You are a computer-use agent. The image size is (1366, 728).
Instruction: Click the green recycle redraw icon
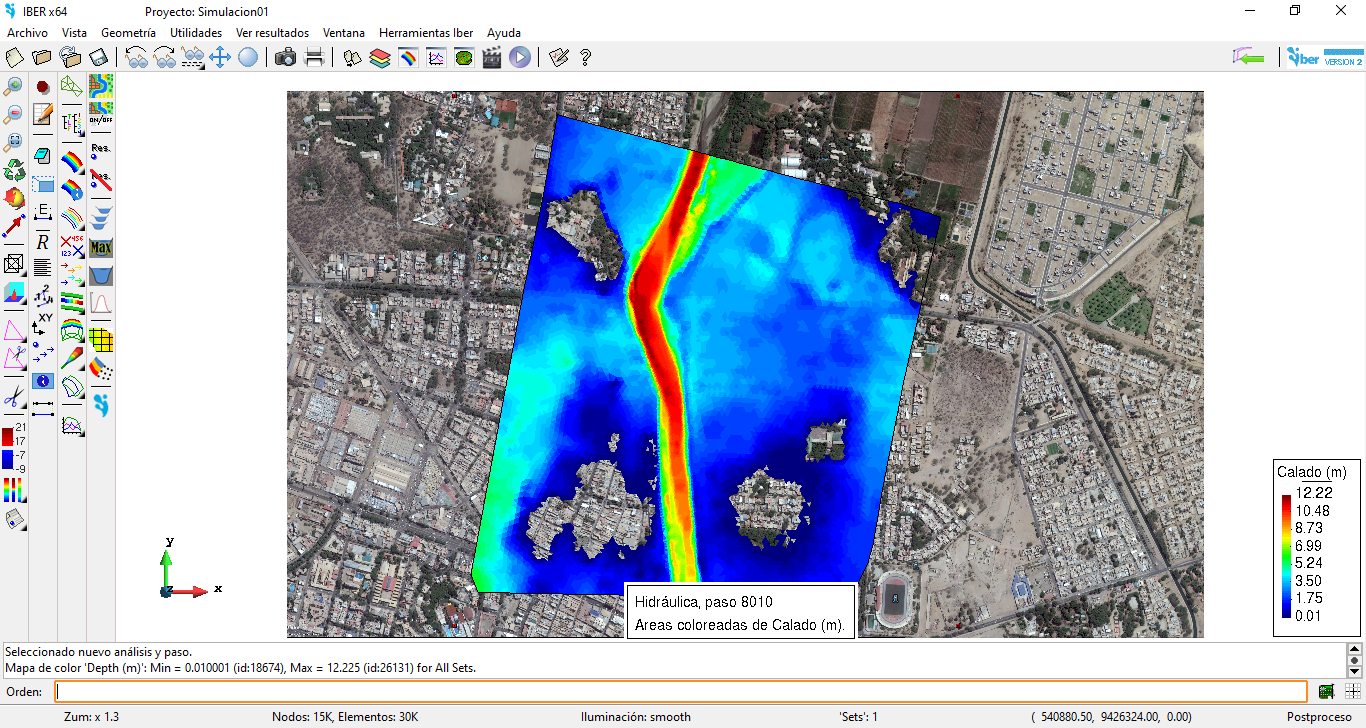coord(14,170)
